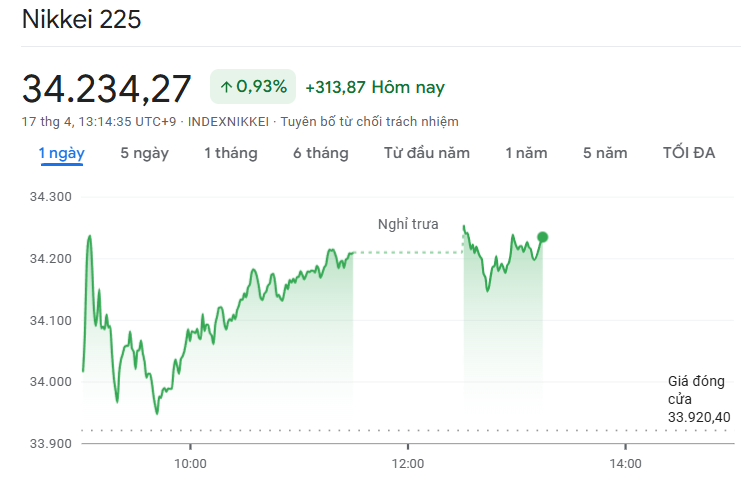Open the "Tuyên bố từ chối trách nhiệm" link

(x=369, y=122)
